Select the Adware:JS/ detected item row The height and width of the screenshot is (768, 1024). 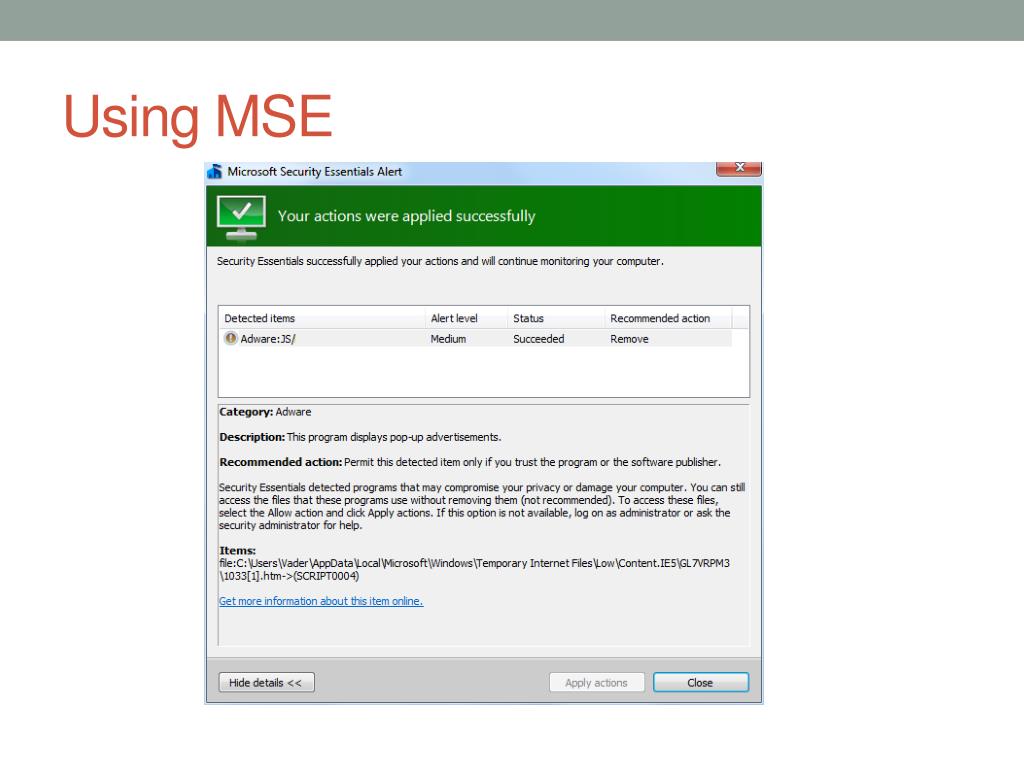pyautogui.click(x=475, y=338)
